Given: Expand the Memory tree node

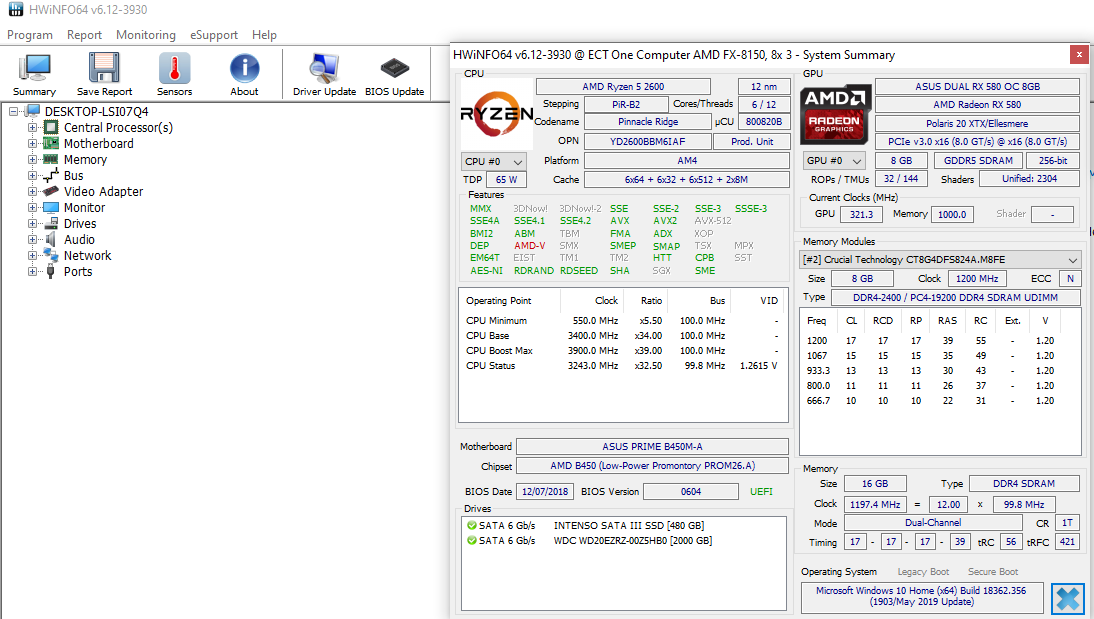Looking at the screenshot, I should [32, 159].
